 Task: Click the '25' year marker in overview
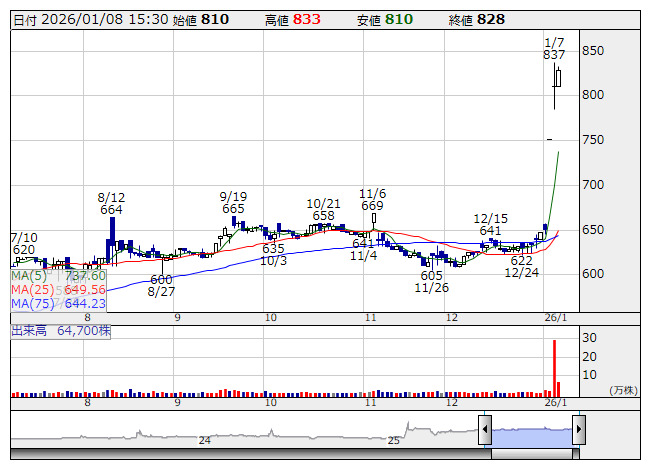tap(394, 440)
